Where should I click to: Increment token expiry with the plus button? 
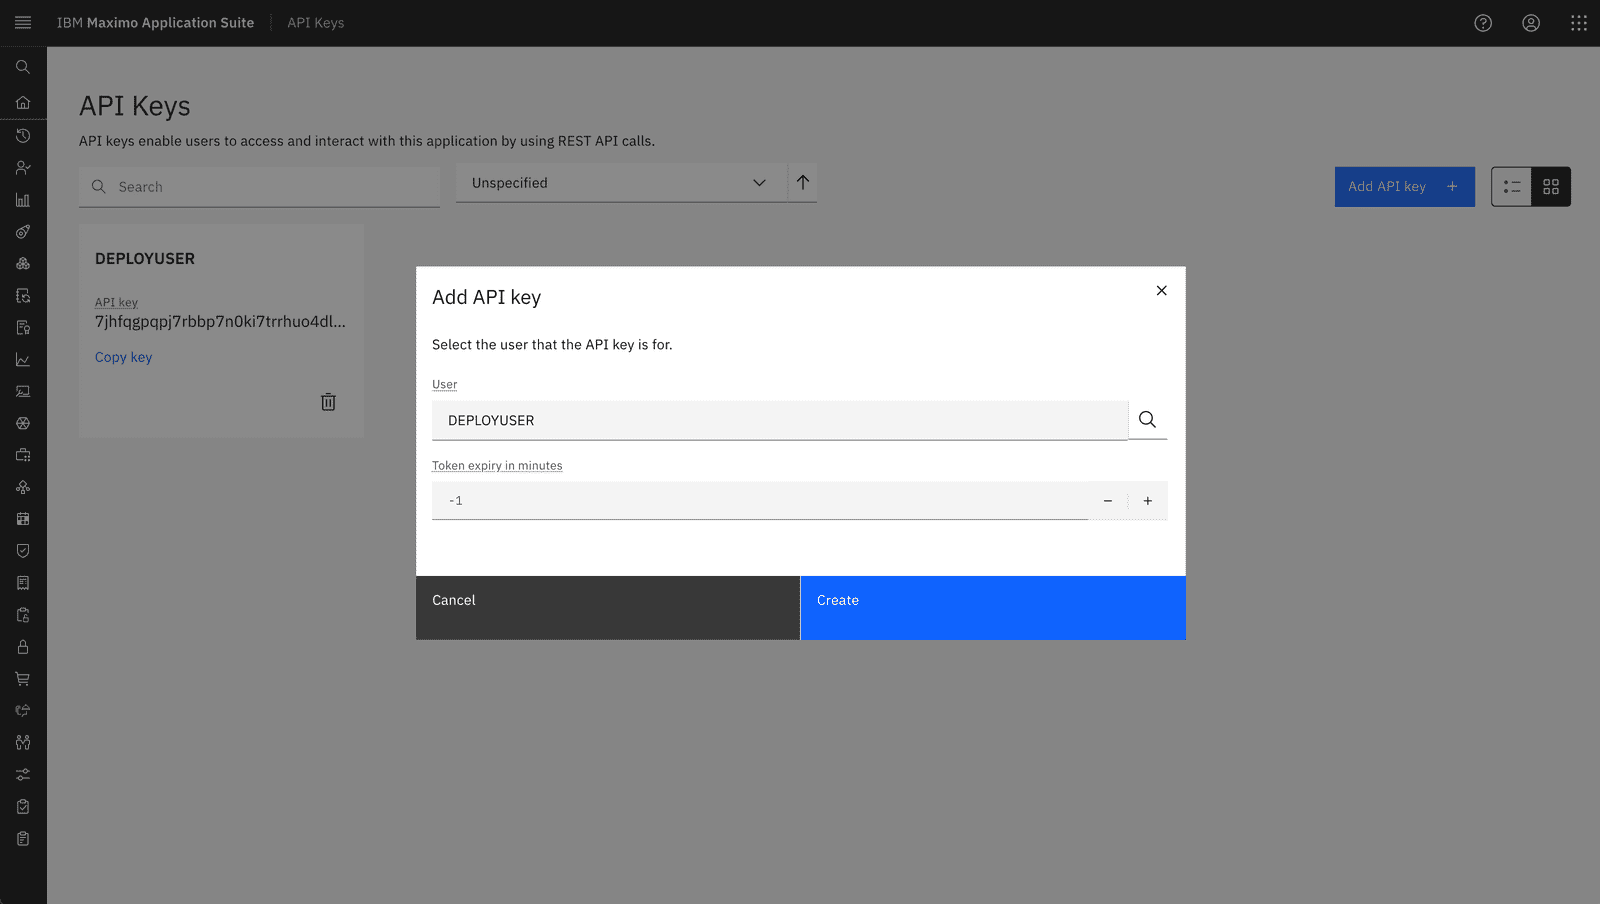pyautogui.click(x=1147, y=500)
